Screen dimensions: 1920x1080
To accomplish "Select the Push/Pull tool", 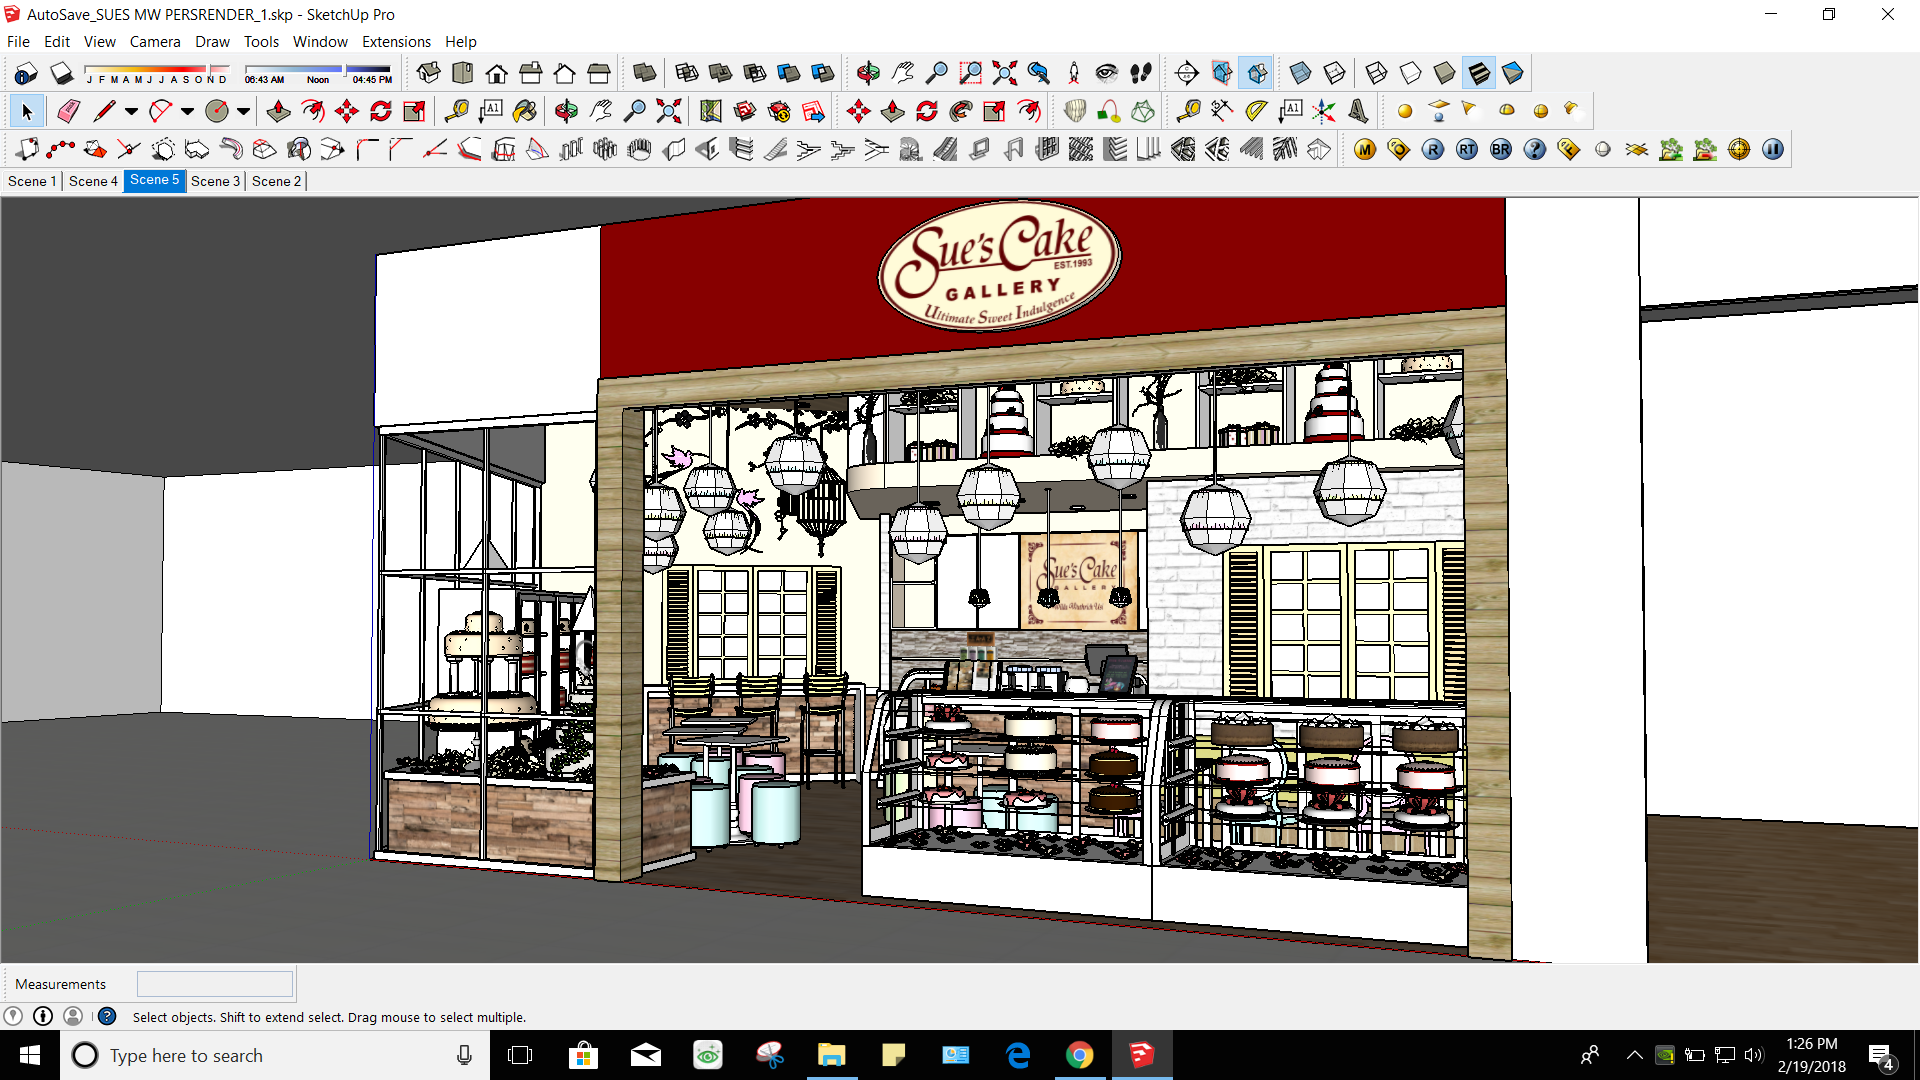I will [279, 111].
